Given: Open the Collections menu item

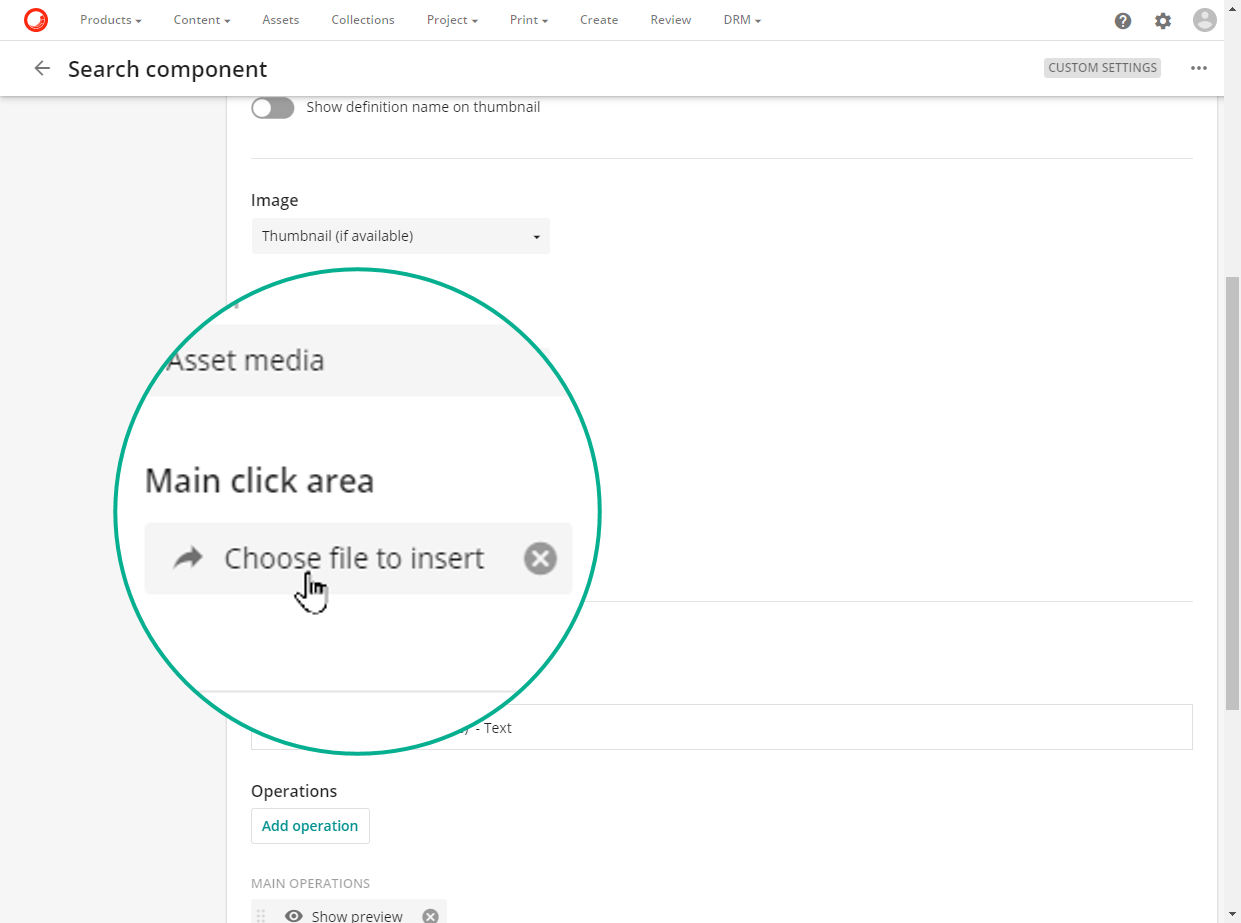Looking at the screenshot, I should pyautogui.click(x=363, y=20).
